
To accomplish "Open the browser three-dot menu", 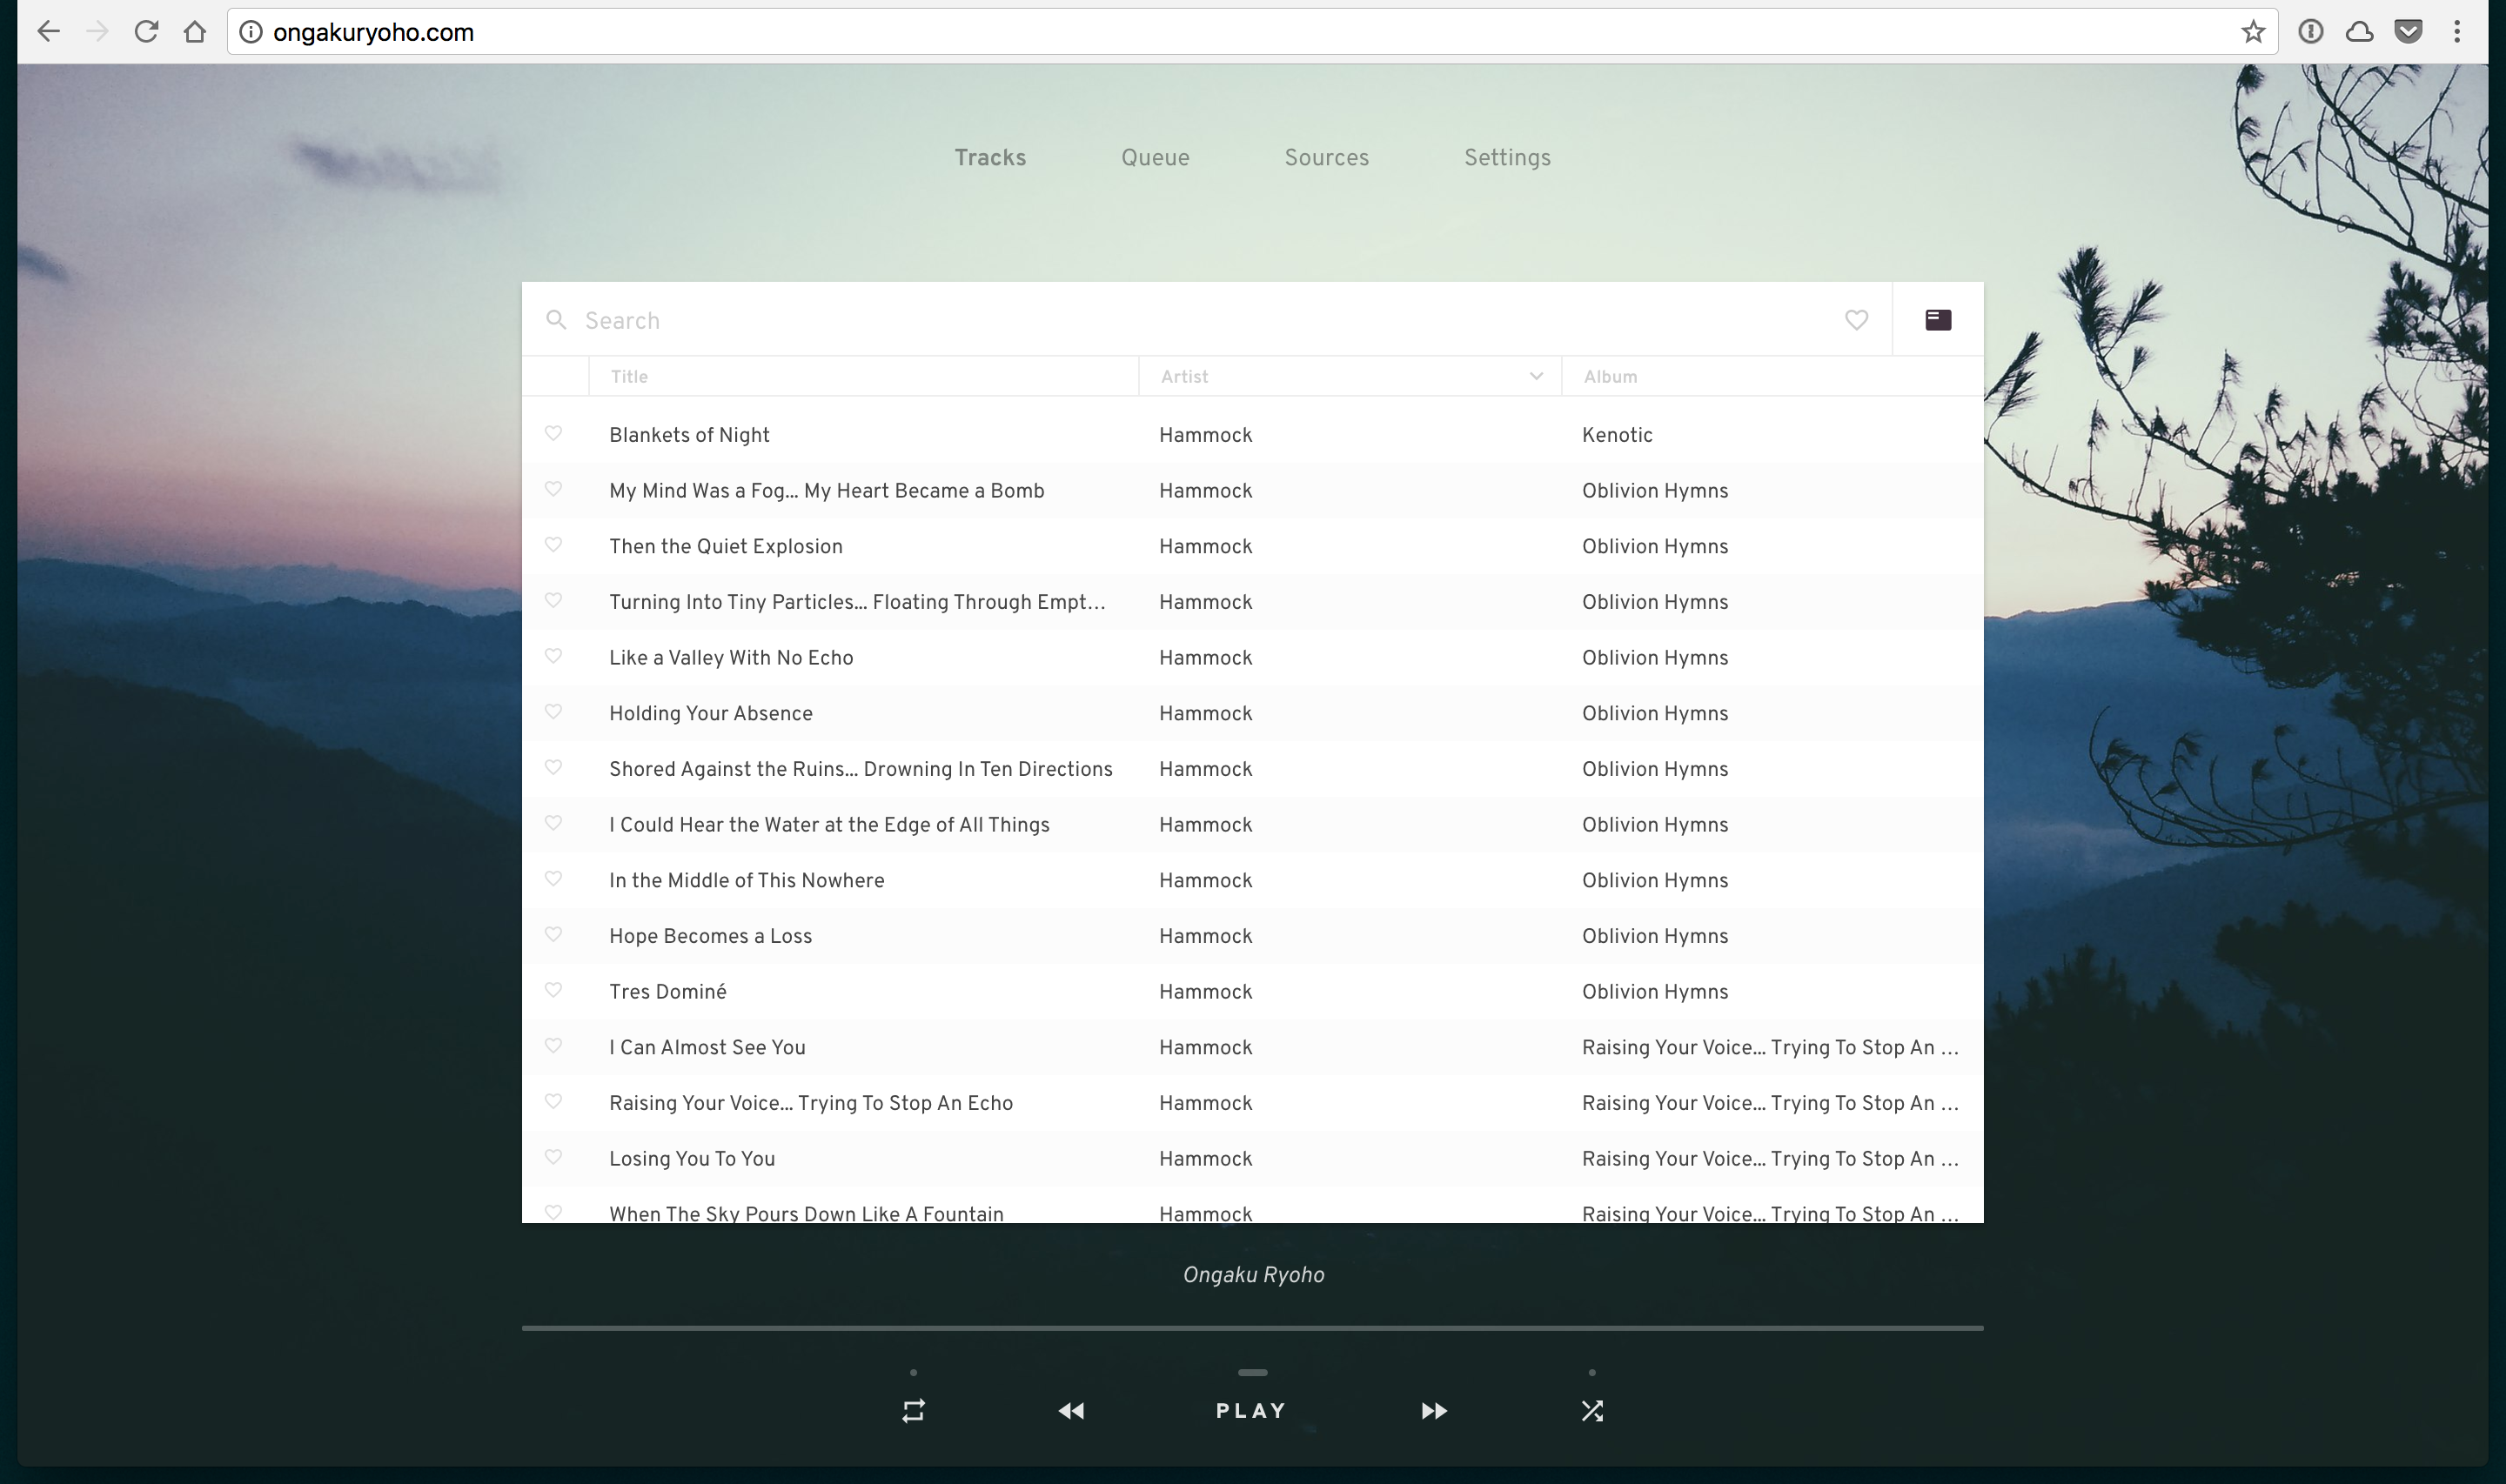I will [x=2457, y=31].
